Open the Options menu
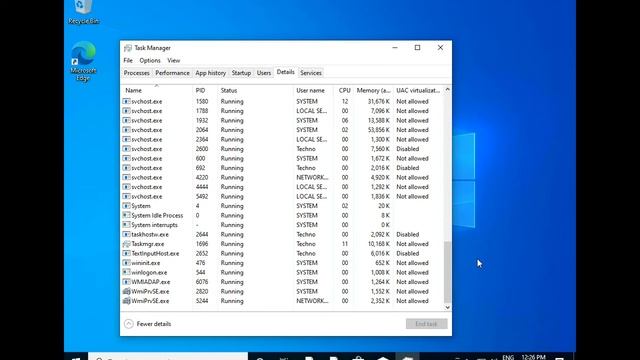640x360 pixels. tap(150, 60)
